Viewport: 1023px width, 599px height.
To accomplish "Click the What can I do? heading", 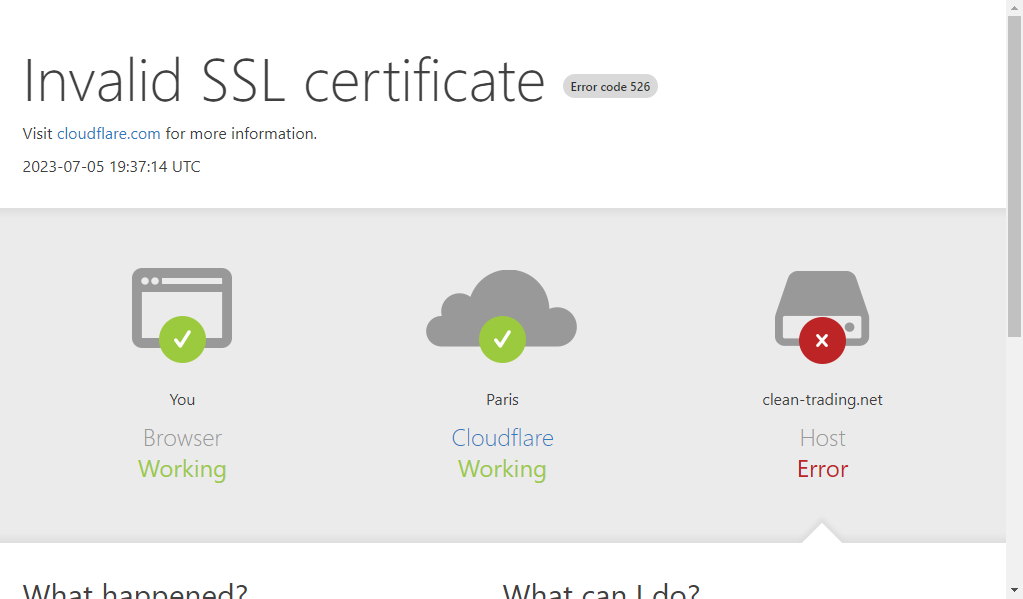I will (601, 591).
